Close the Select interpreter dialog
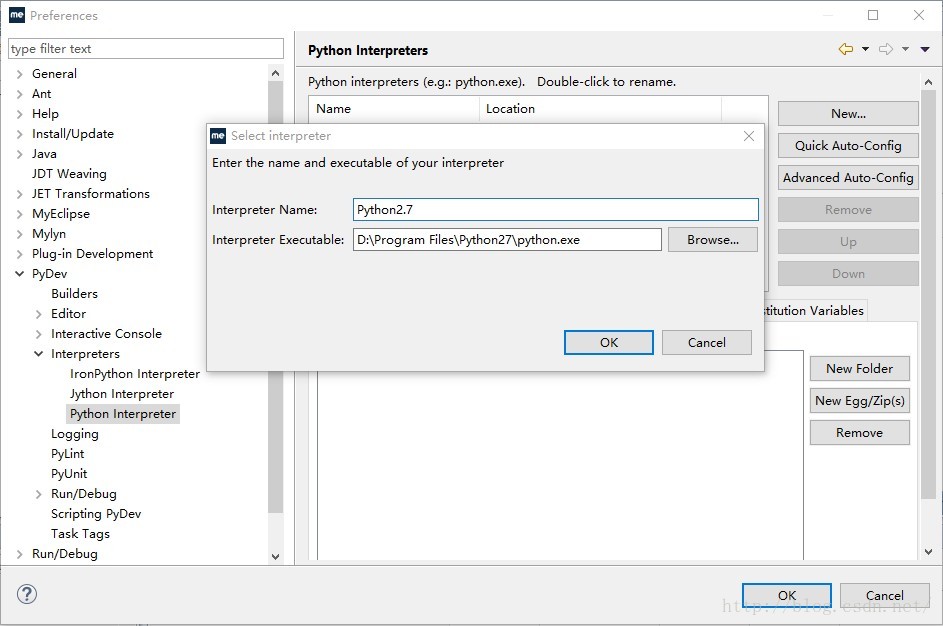The image size is (943, 626). [x=749, y=136]
